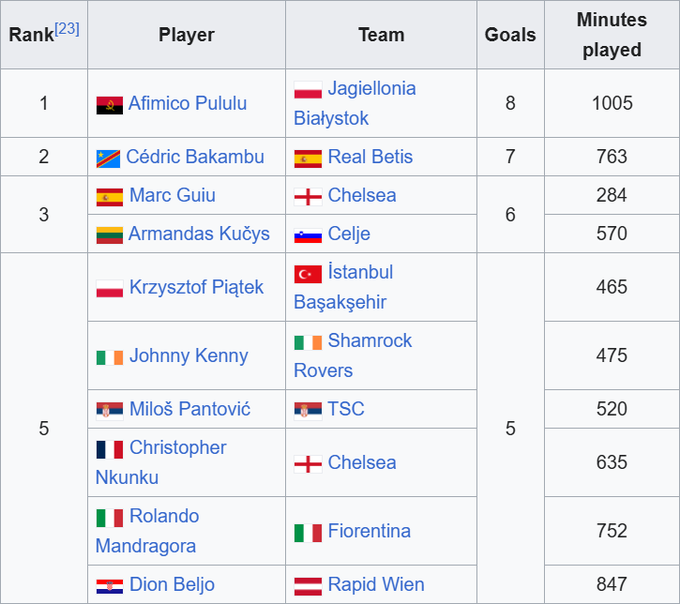Go to Krzysztof Piątek's page
This screenshot has height=604, width=680.
pyautogui.click(x=196, y=288)
